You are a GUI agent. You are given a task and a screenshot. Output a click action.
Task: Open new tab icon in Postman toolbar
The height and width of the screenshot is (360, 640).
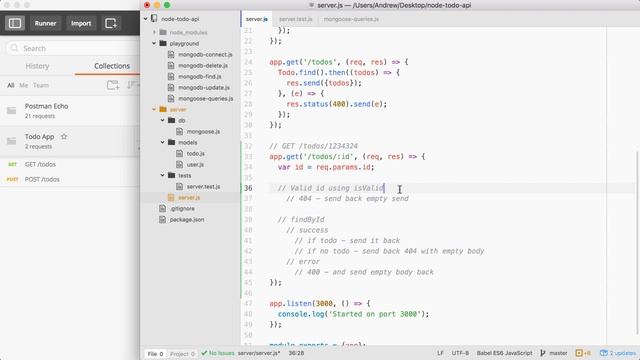click(111, 23)
